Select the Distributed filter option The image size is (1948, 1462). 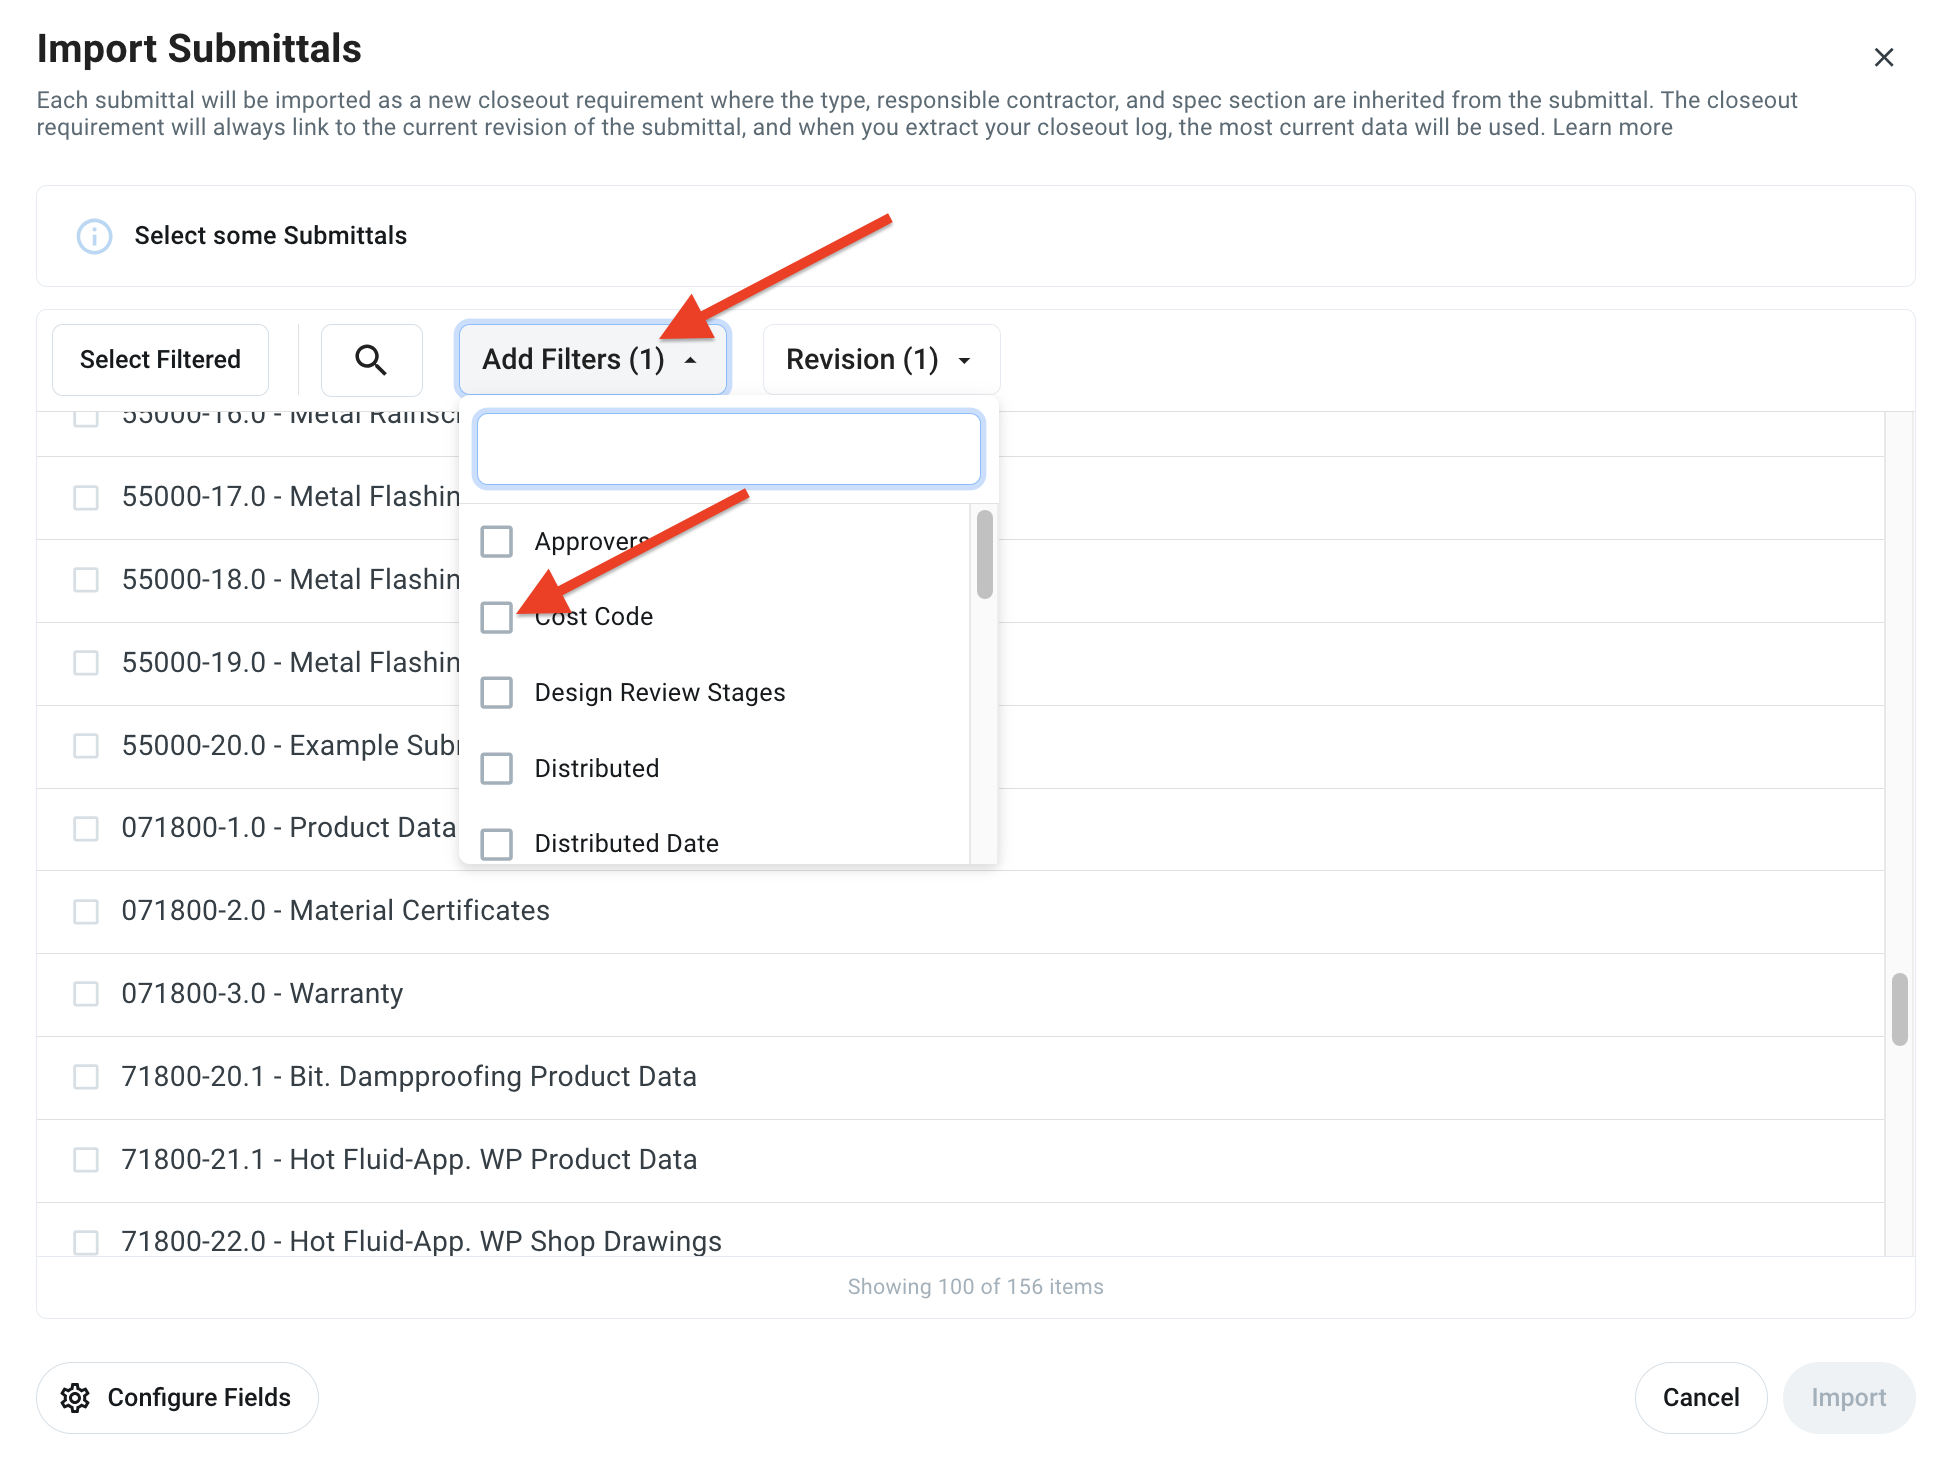497,768
